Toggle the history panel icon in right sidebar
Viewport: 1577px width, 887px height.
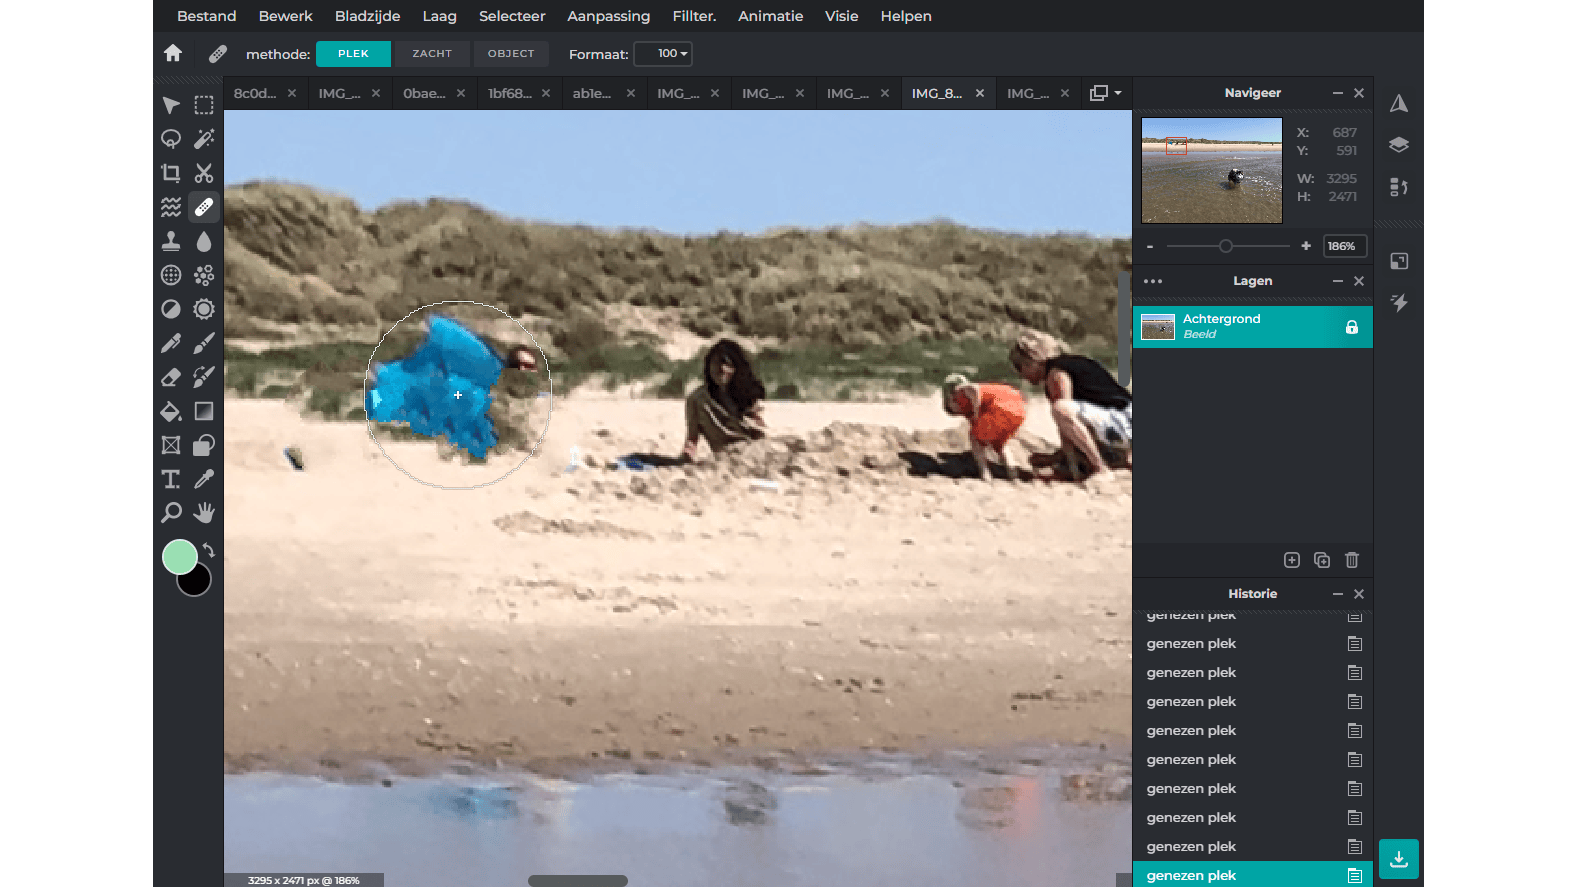(x=1399, y=187)
